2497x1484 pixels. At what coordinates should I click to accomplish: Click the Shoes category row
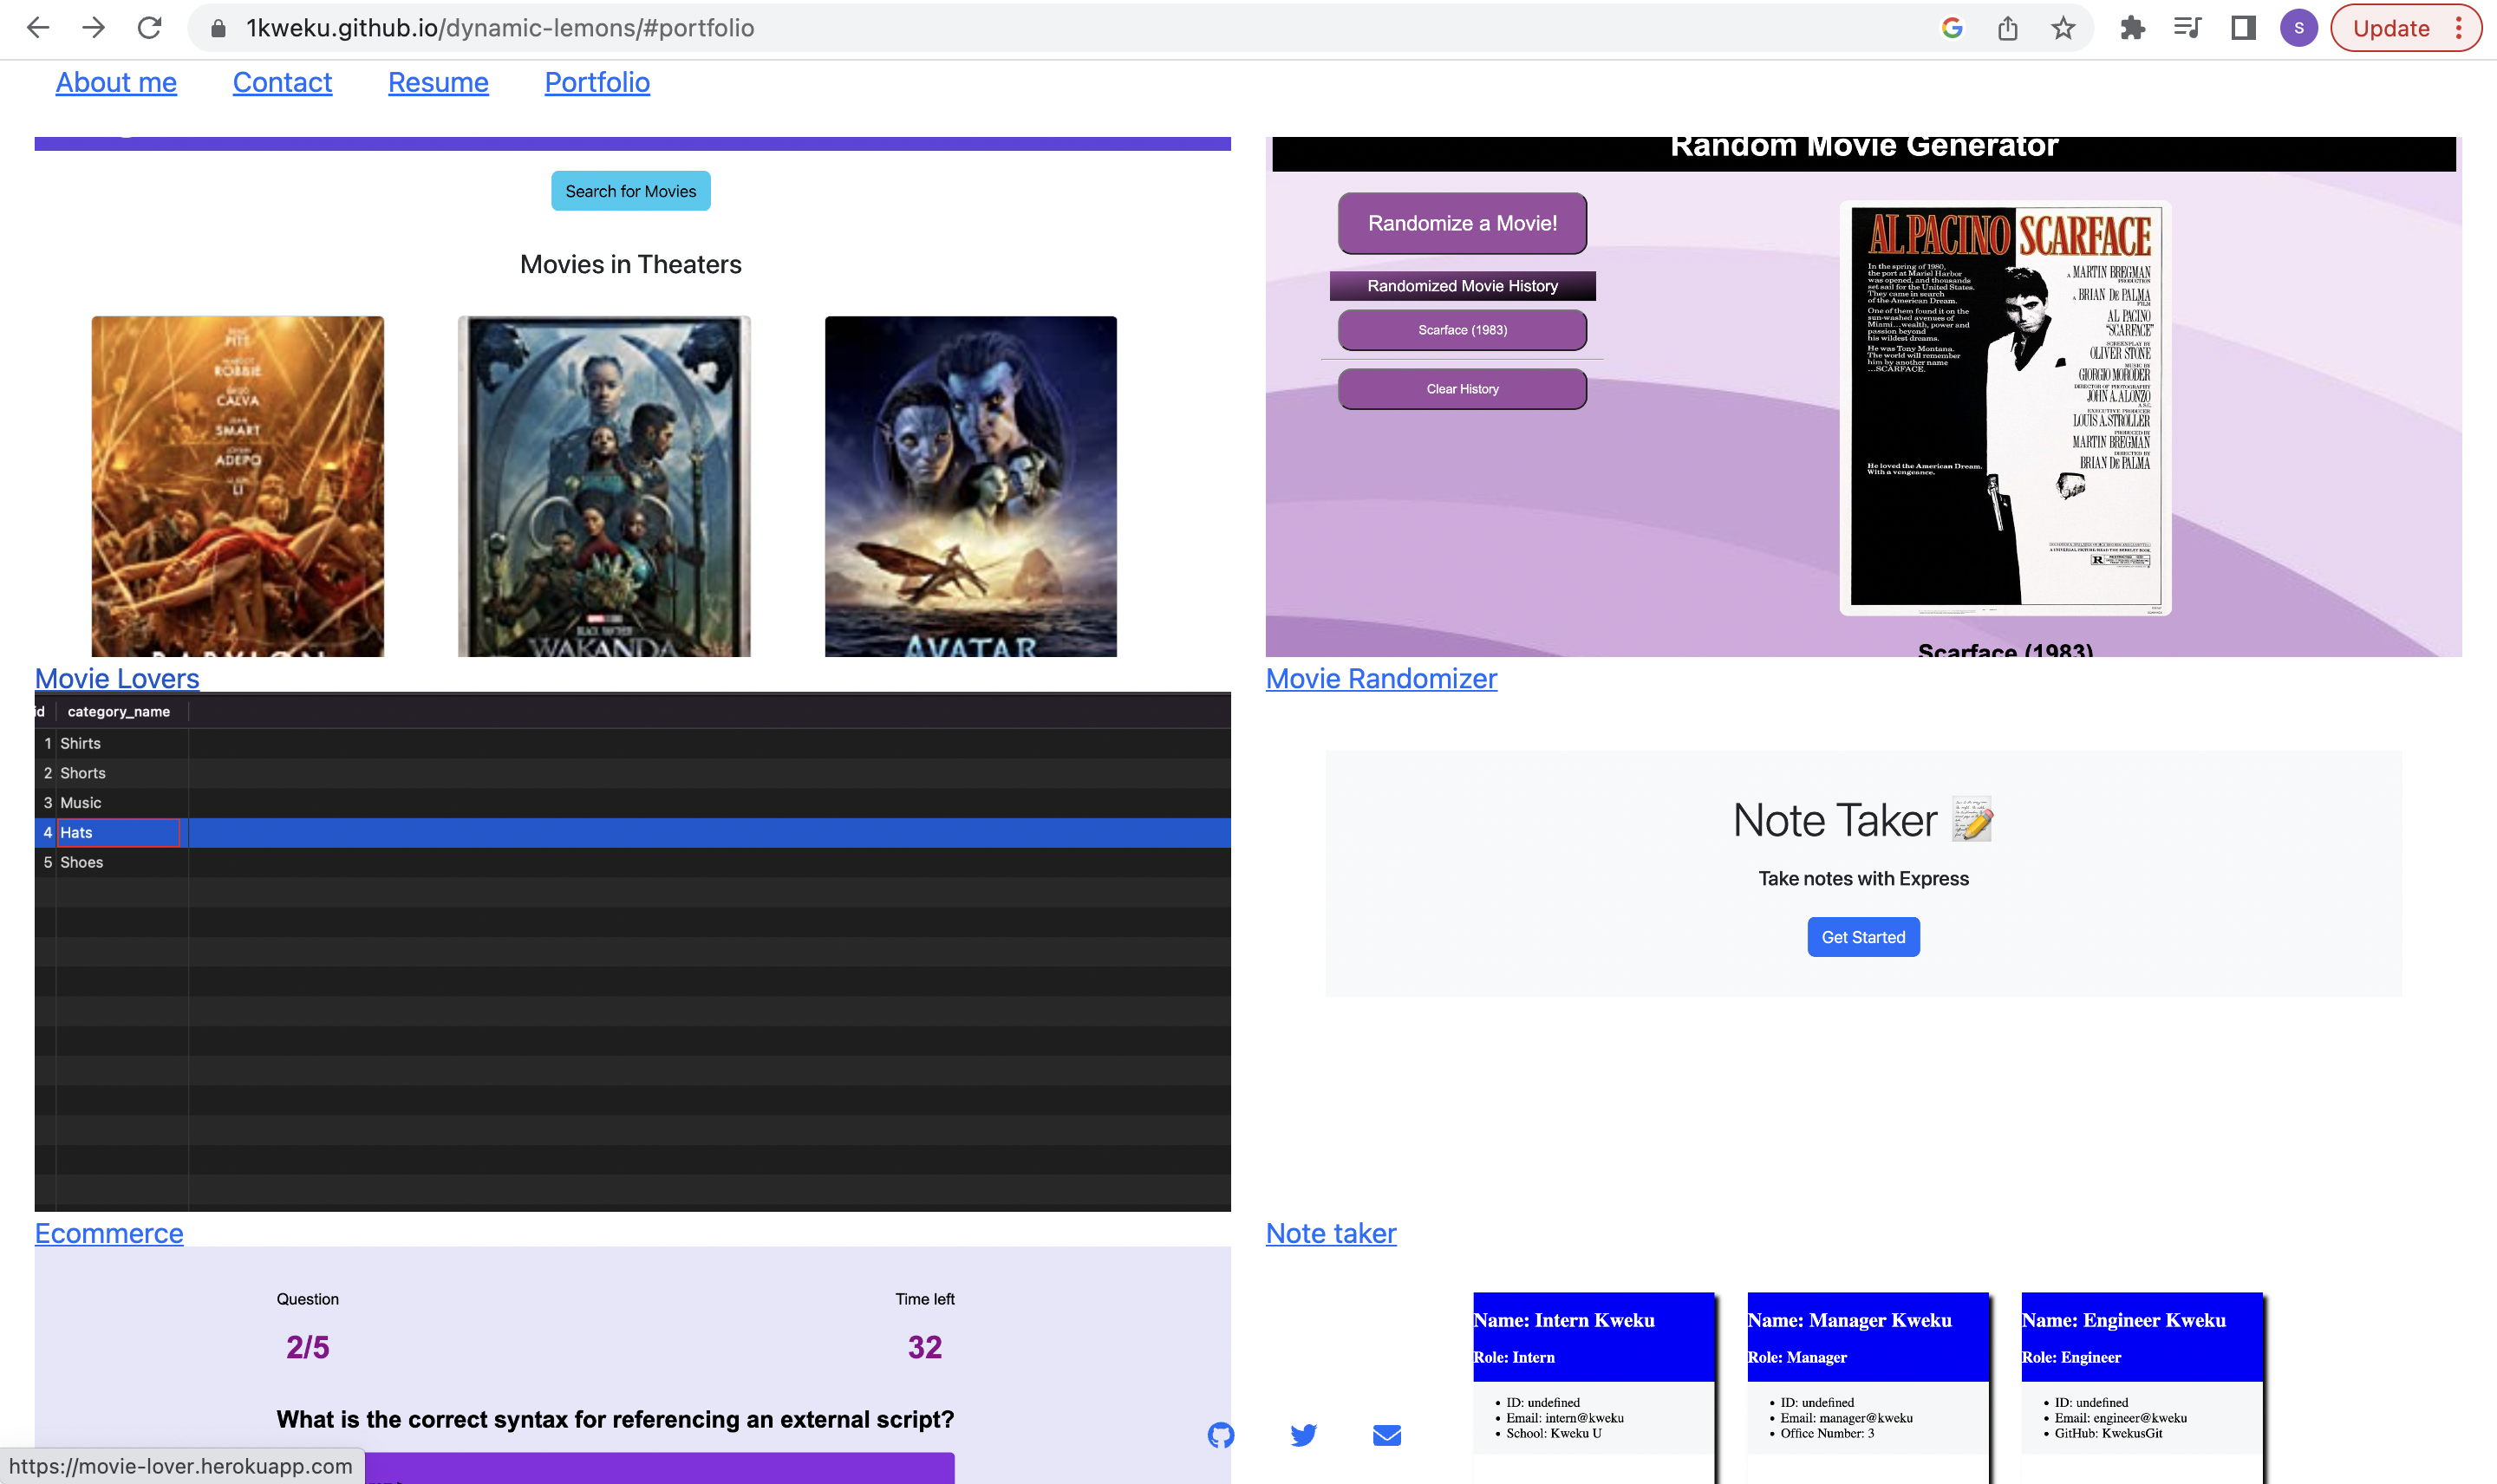(x=632, y=862)
